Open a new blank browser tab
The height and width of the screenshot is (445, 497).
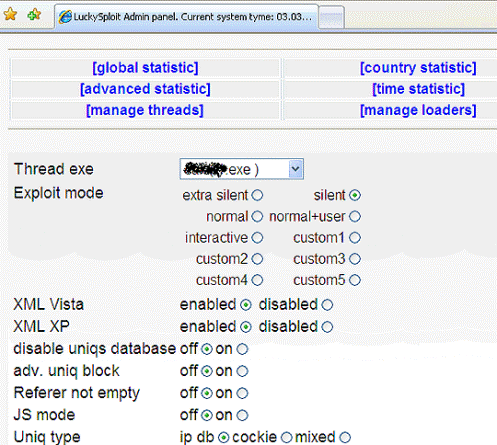(x=331, y=17)
